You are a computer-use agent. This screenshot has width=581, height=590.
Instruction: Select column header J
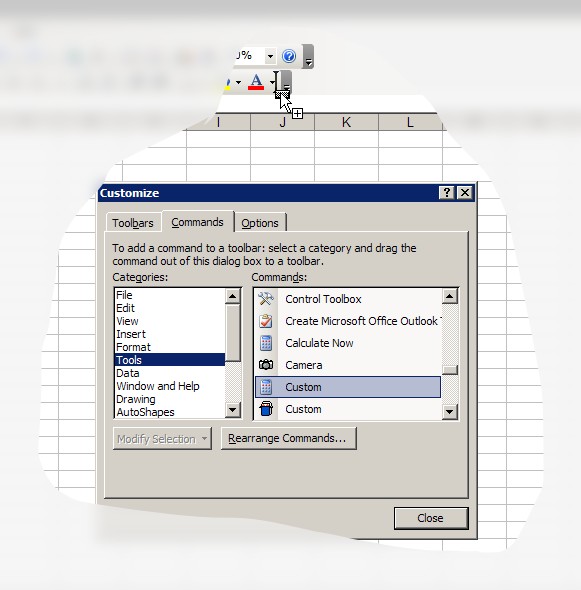[x=282, y=122]
